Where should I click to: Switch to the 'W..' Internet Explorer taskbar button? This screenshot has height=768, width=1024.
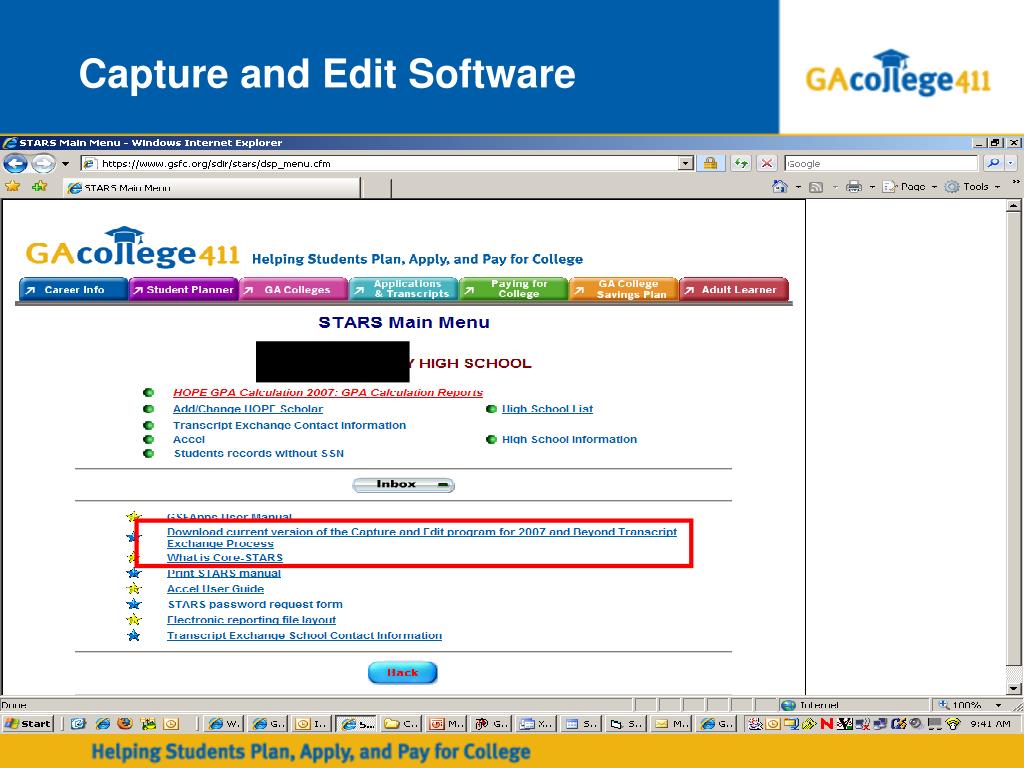(x=224, y=724)
